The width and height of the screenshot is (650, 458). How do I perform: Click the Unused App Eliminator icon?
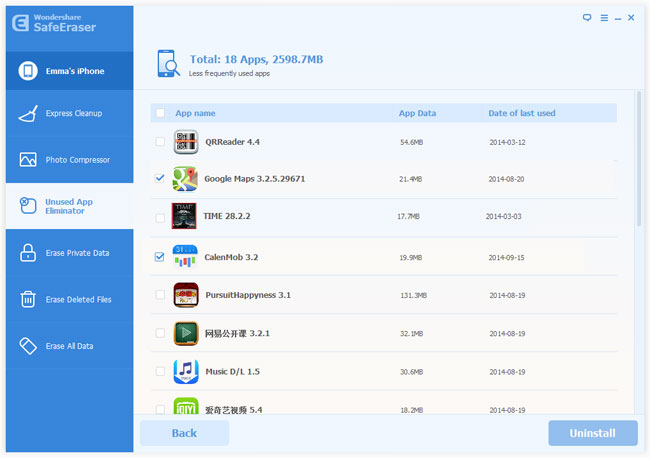point(28,206)
